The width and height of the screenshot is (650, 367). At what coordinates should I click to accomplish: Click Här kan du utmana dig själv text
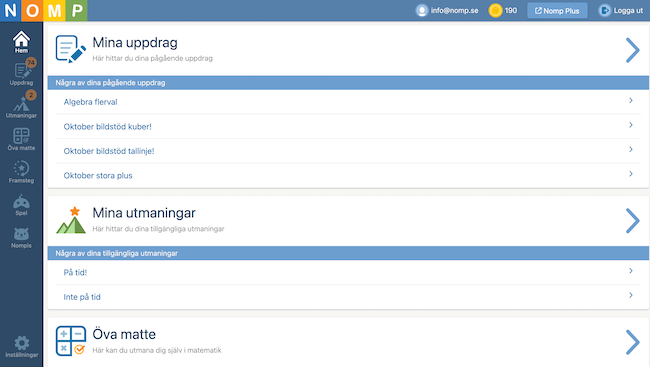tap(157, 350)
